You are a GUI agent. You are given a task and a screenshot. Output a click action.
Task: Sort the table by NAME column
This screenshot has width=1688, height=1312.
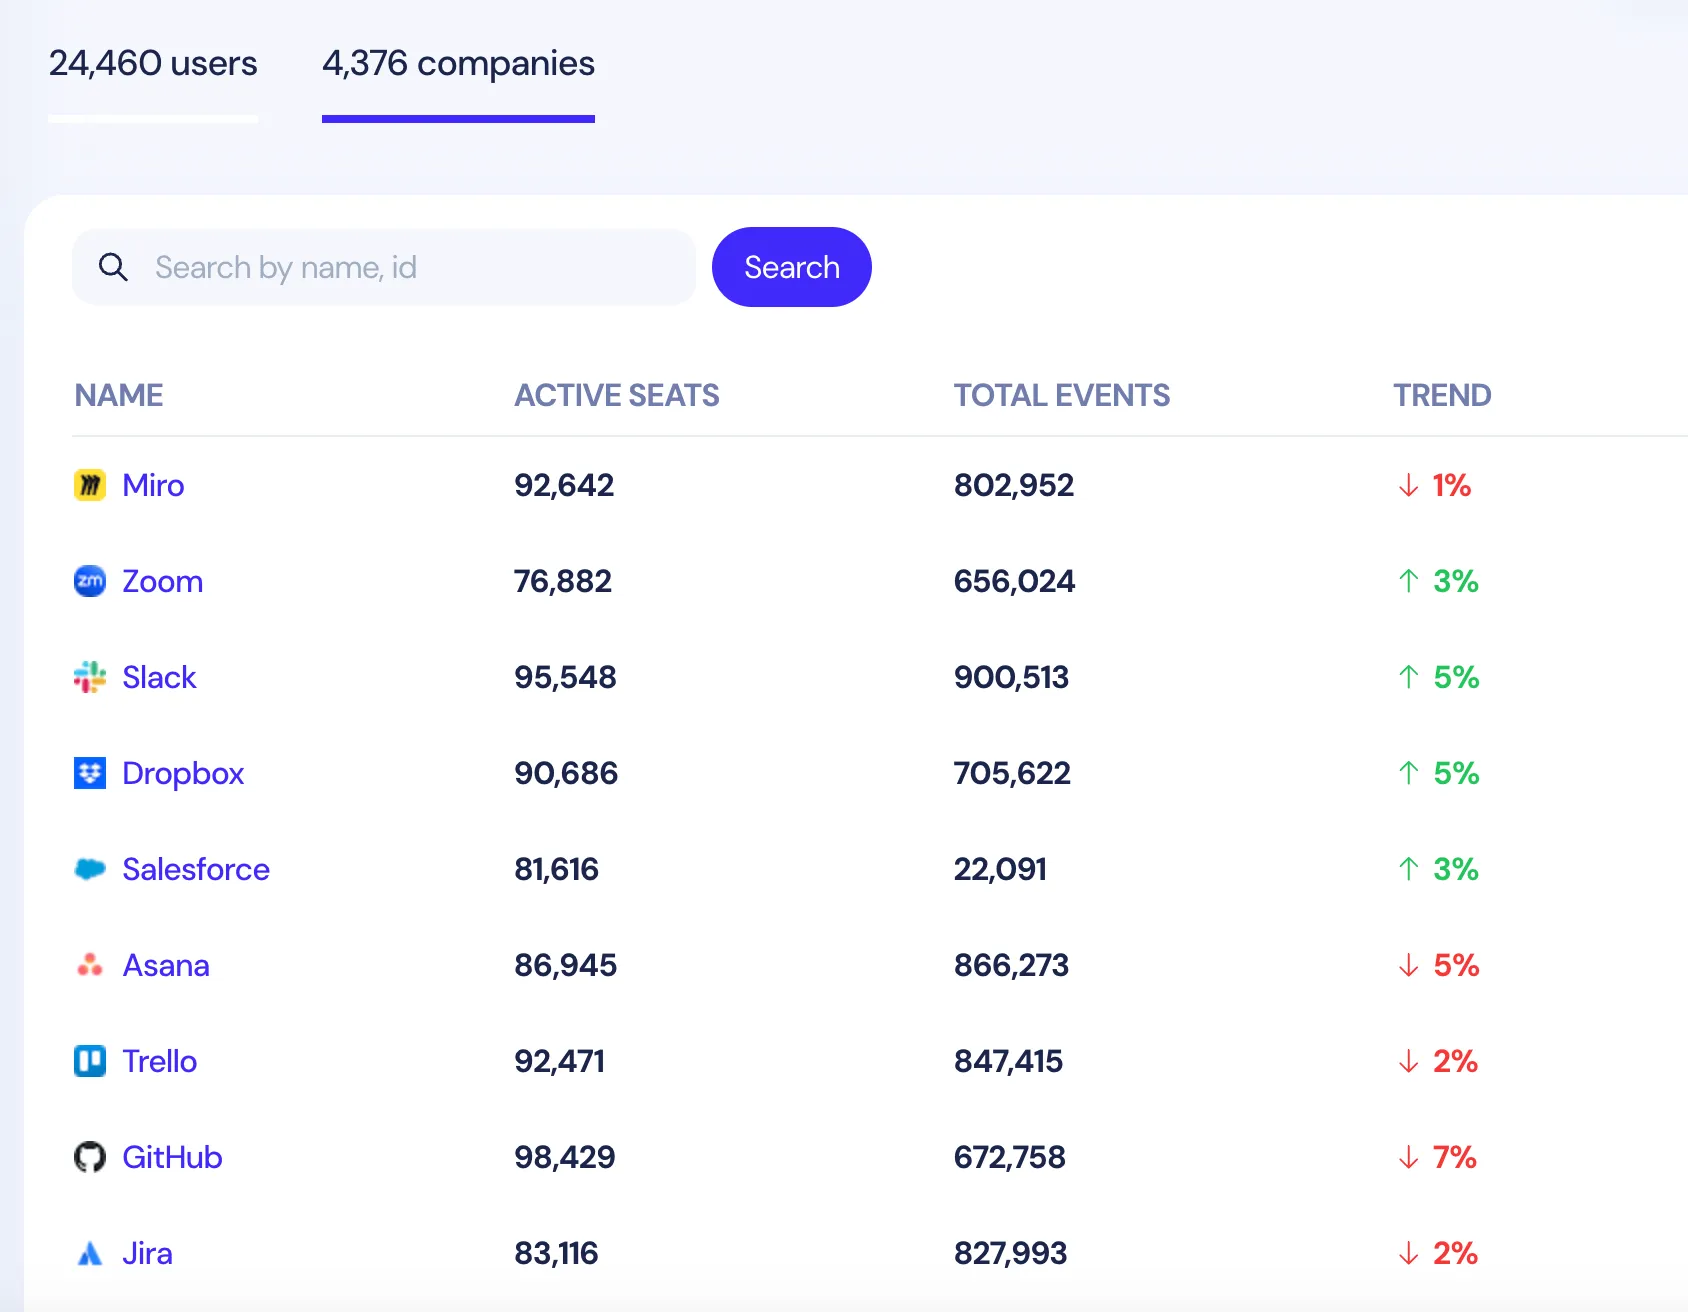(118, 395)
